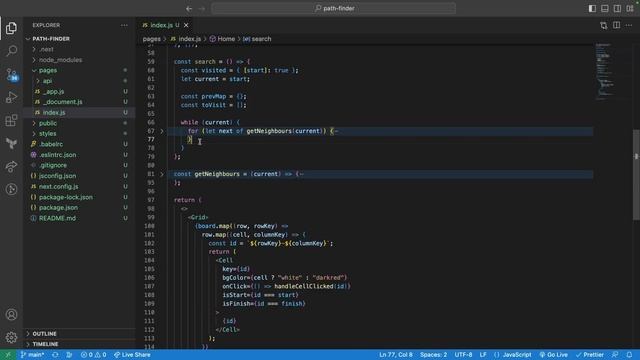
Task: Open the .babelrc file
Action: coord(51,144)
